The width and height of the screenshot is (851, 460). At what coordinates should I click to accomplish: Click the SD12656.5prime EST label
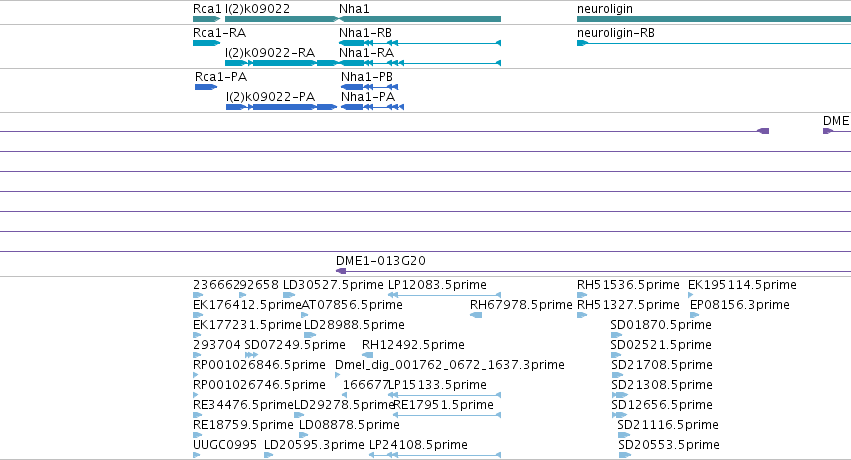click(662, 405)
